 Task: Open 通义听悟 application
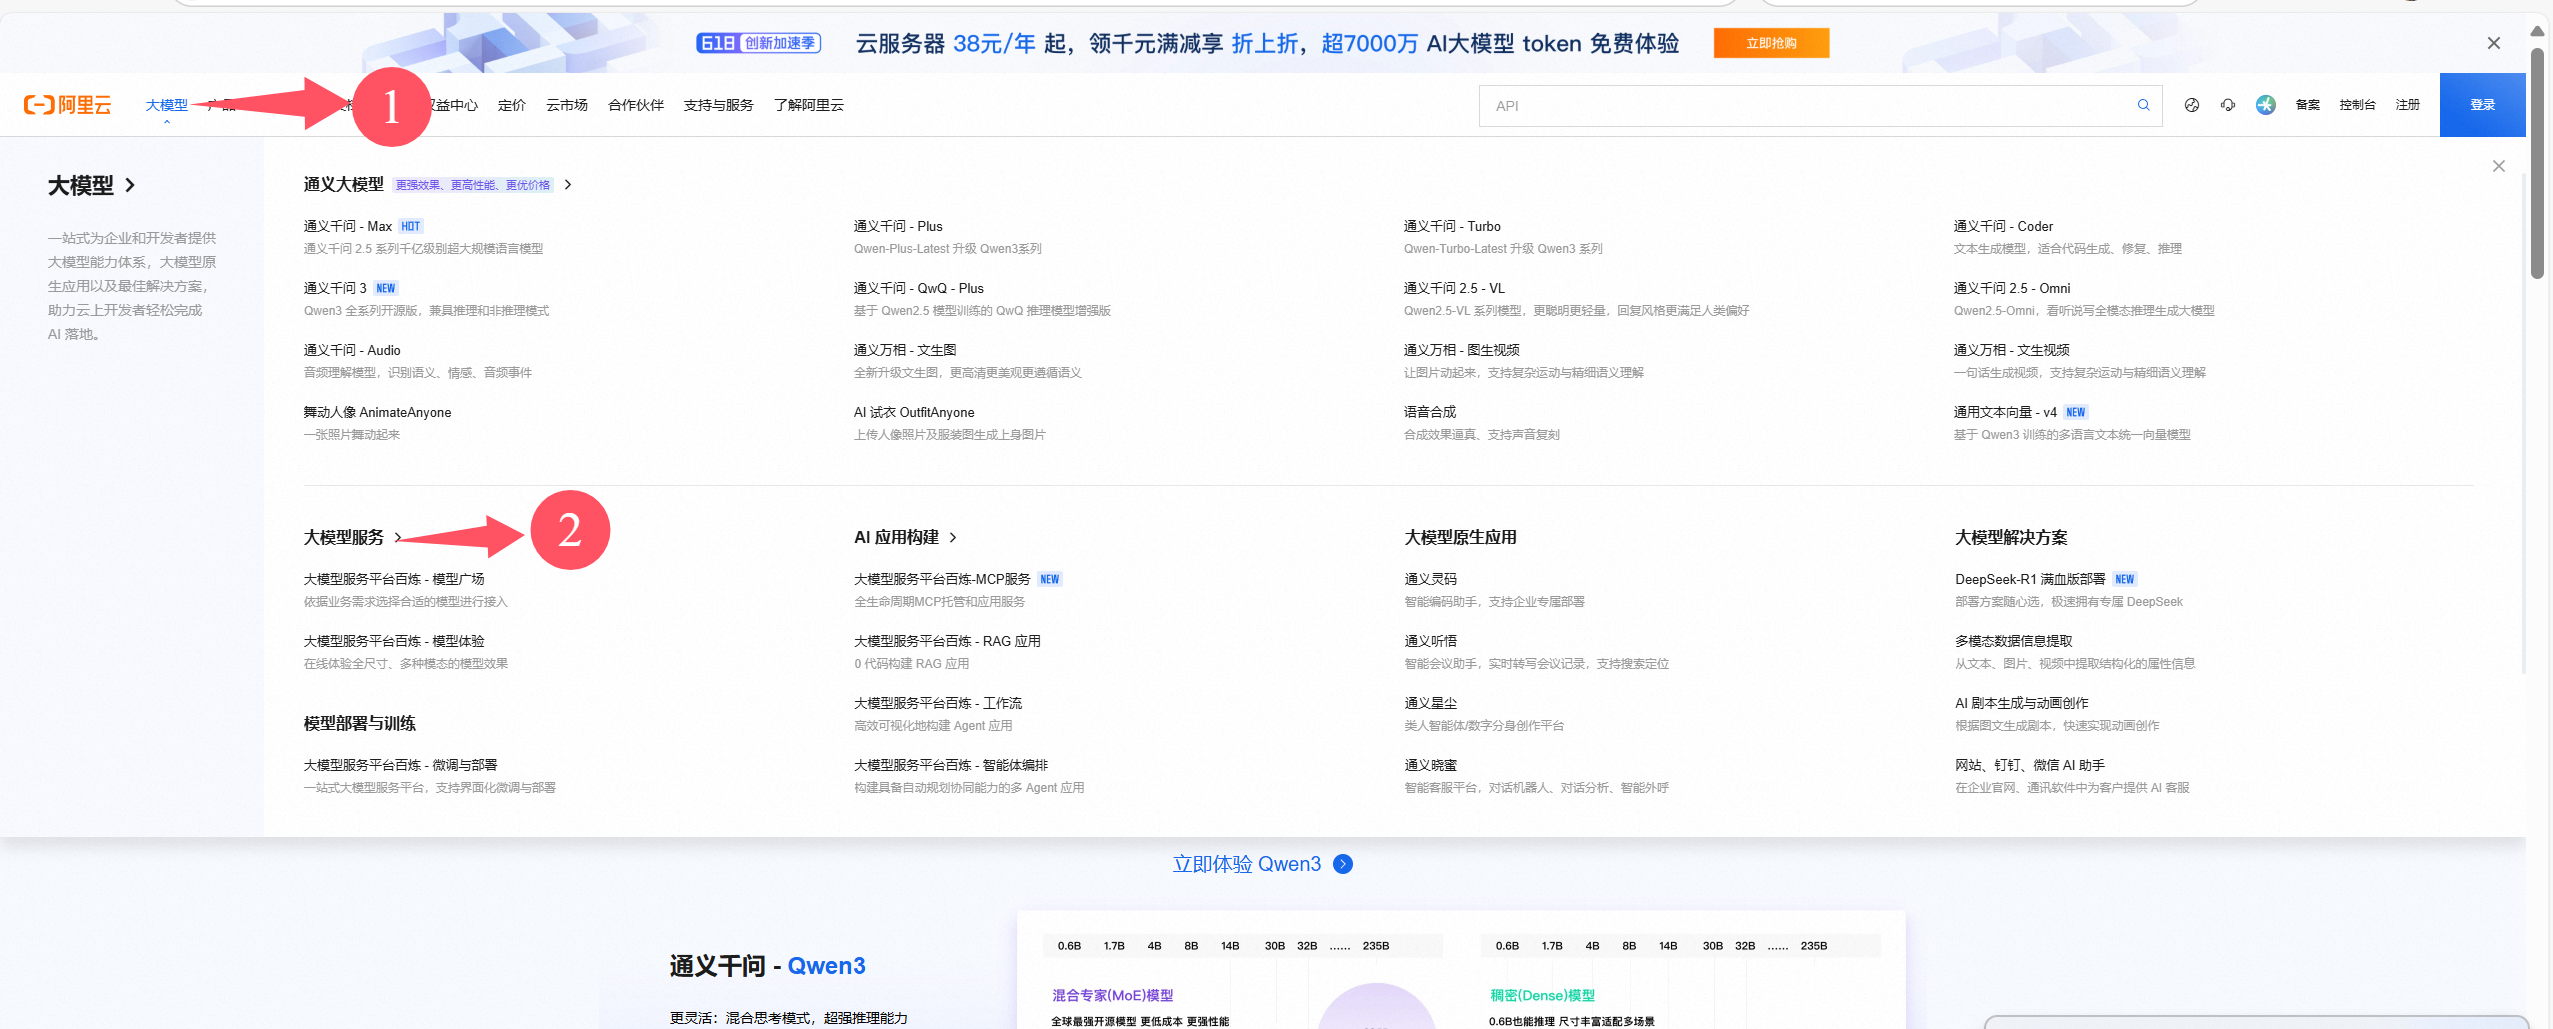tap(1431, 642)
